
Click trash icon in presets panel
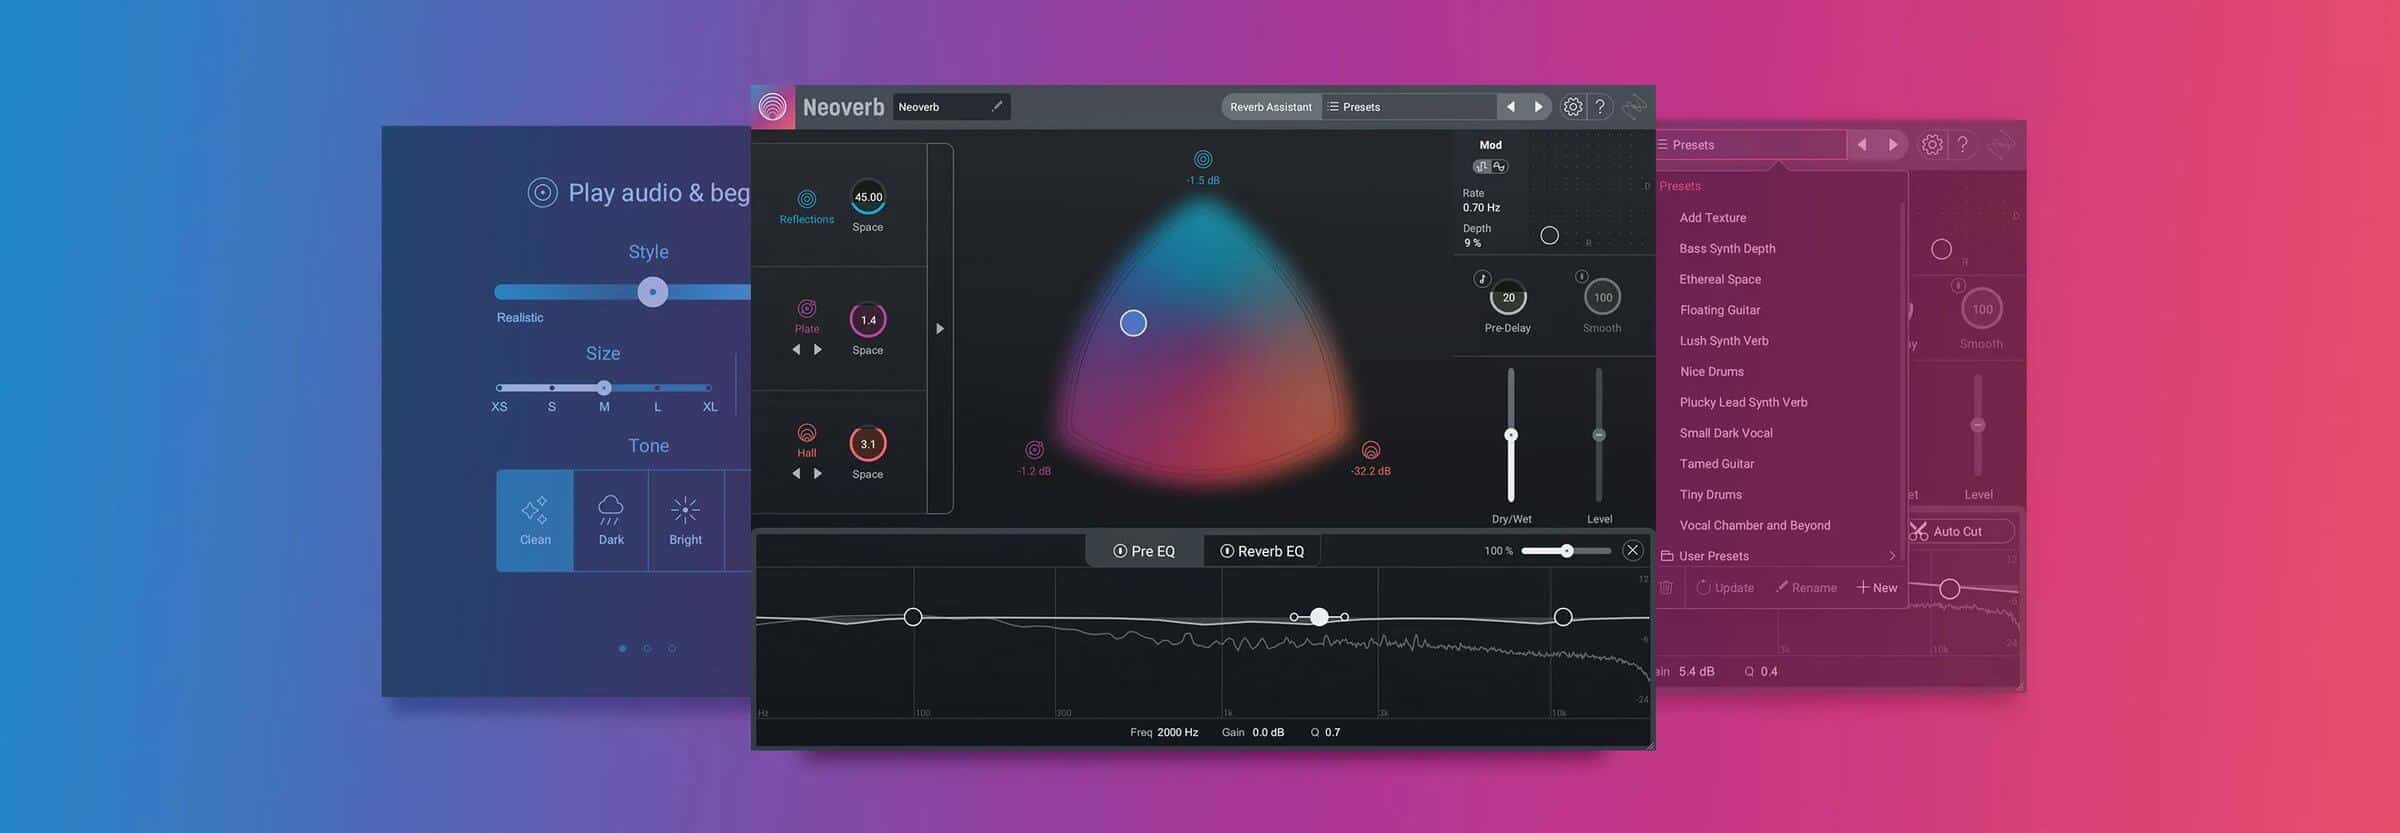(x=1666, y=588)
